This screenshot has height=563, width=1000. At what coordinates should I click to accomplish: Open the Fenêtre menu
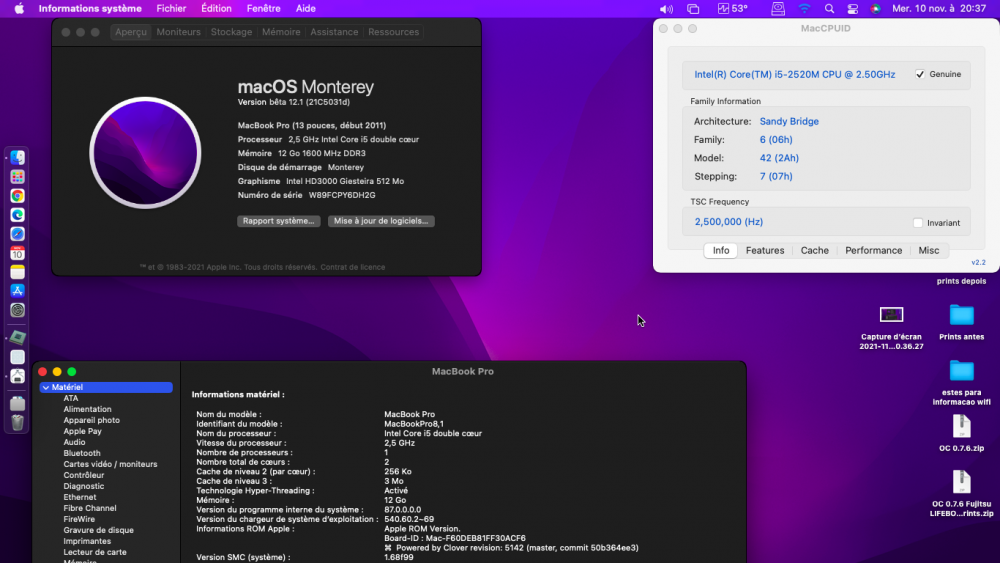(263, 8)
